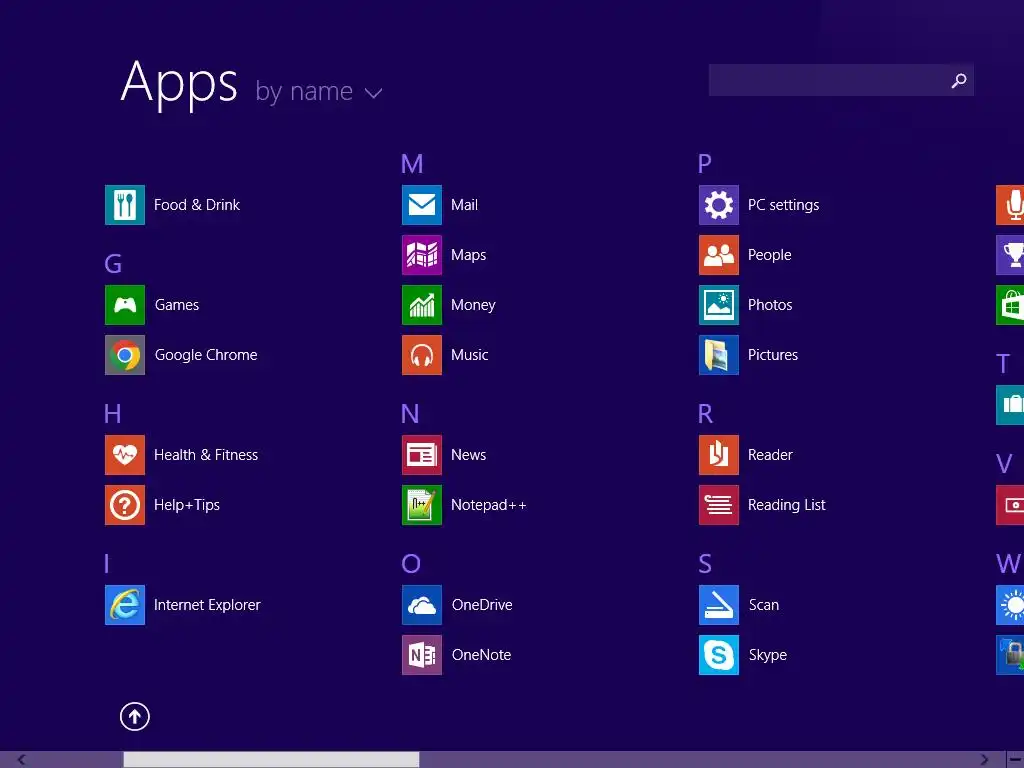
Task: Click the 'OneNote' label text
Action: coord(481,655)
